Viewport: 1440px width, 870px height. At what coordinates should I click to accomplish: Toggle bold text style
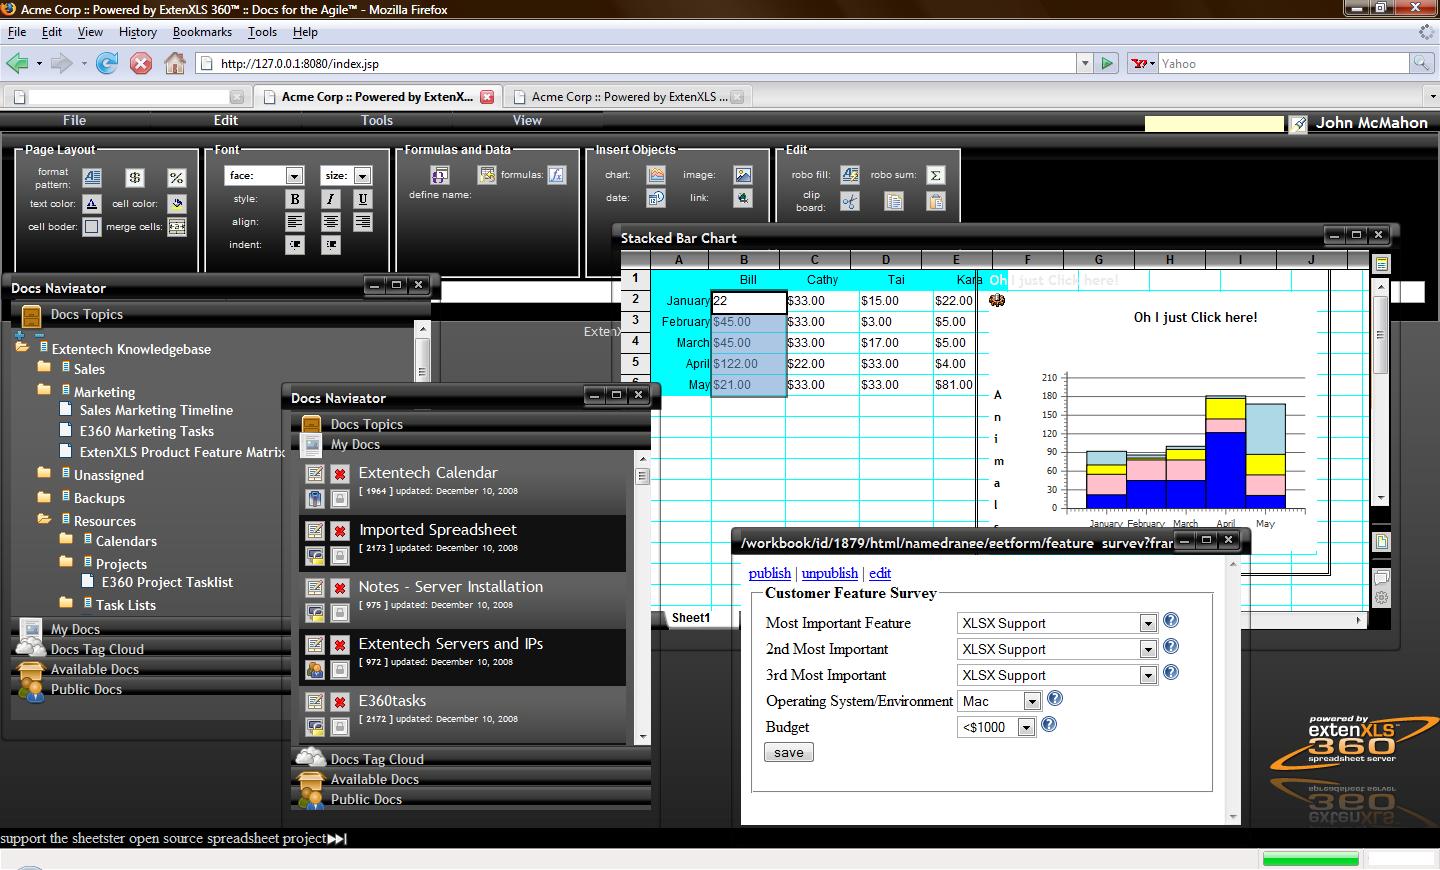coord(295,199)
